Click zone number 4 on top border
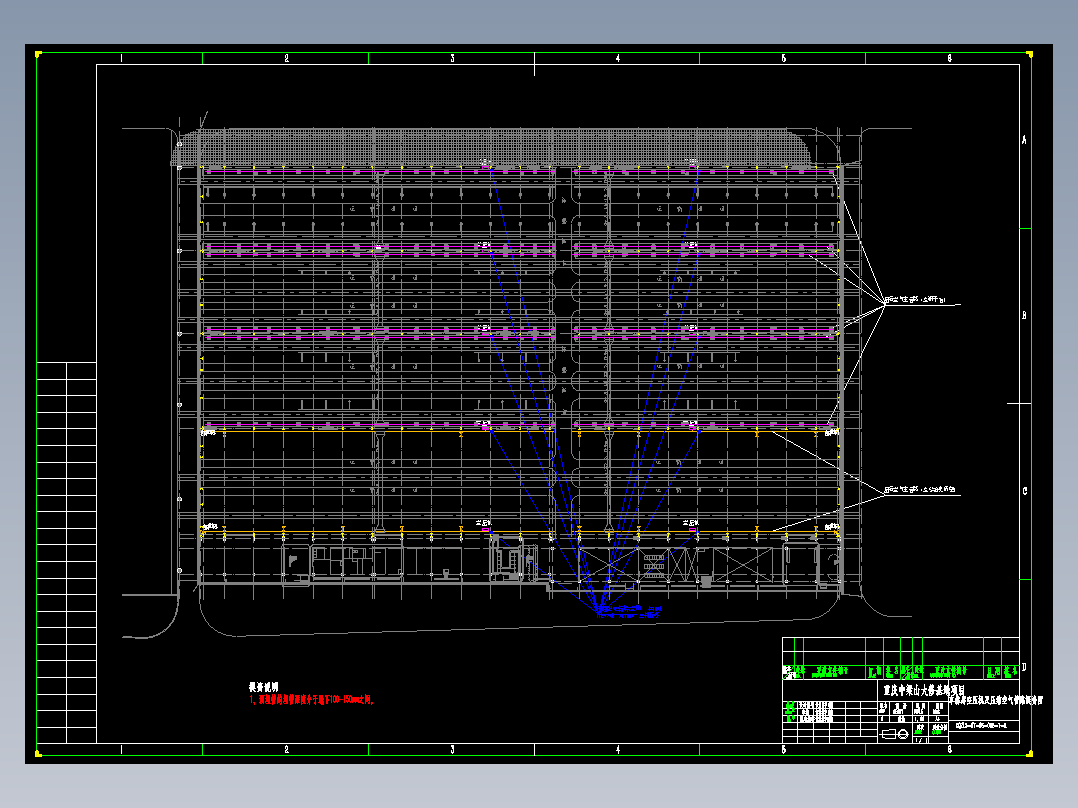Image resolution: width=1078 pixels, height=808 pixels. (x=618, y=58)
